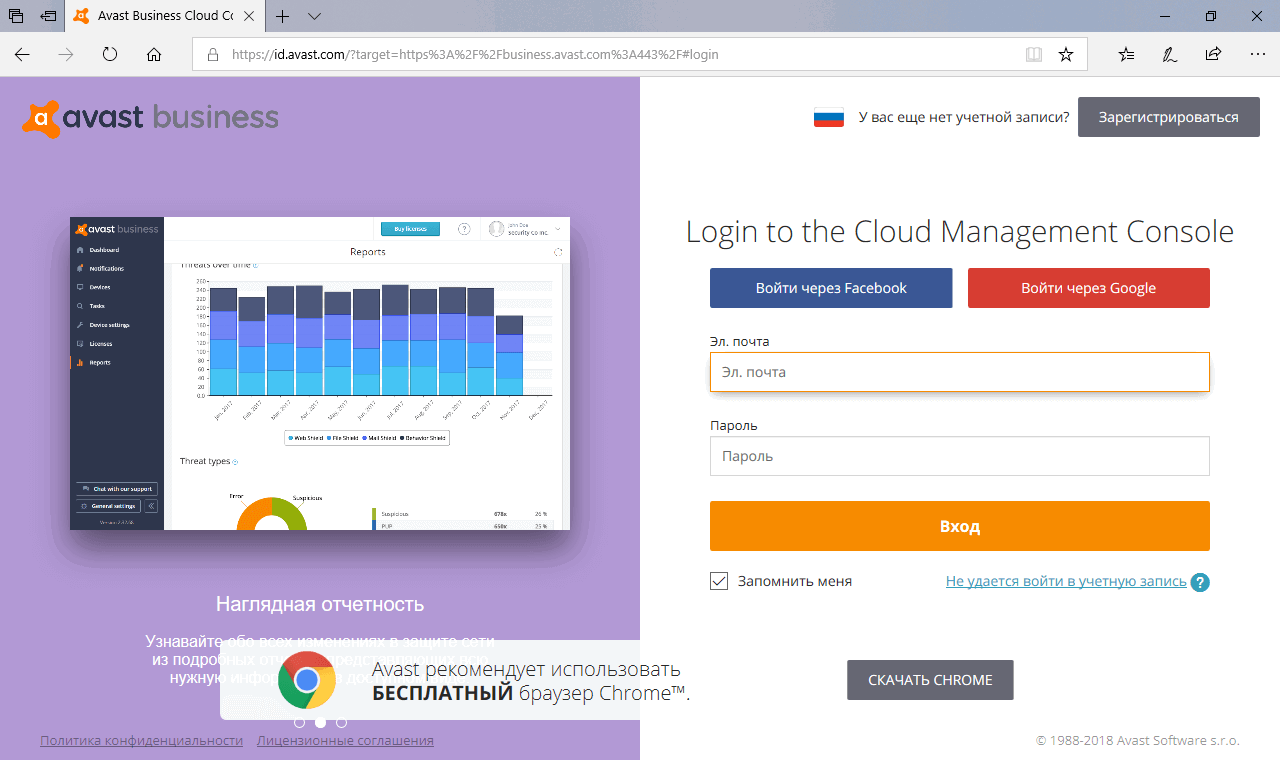Change language via the Russian flag icon

pos(829,117)
